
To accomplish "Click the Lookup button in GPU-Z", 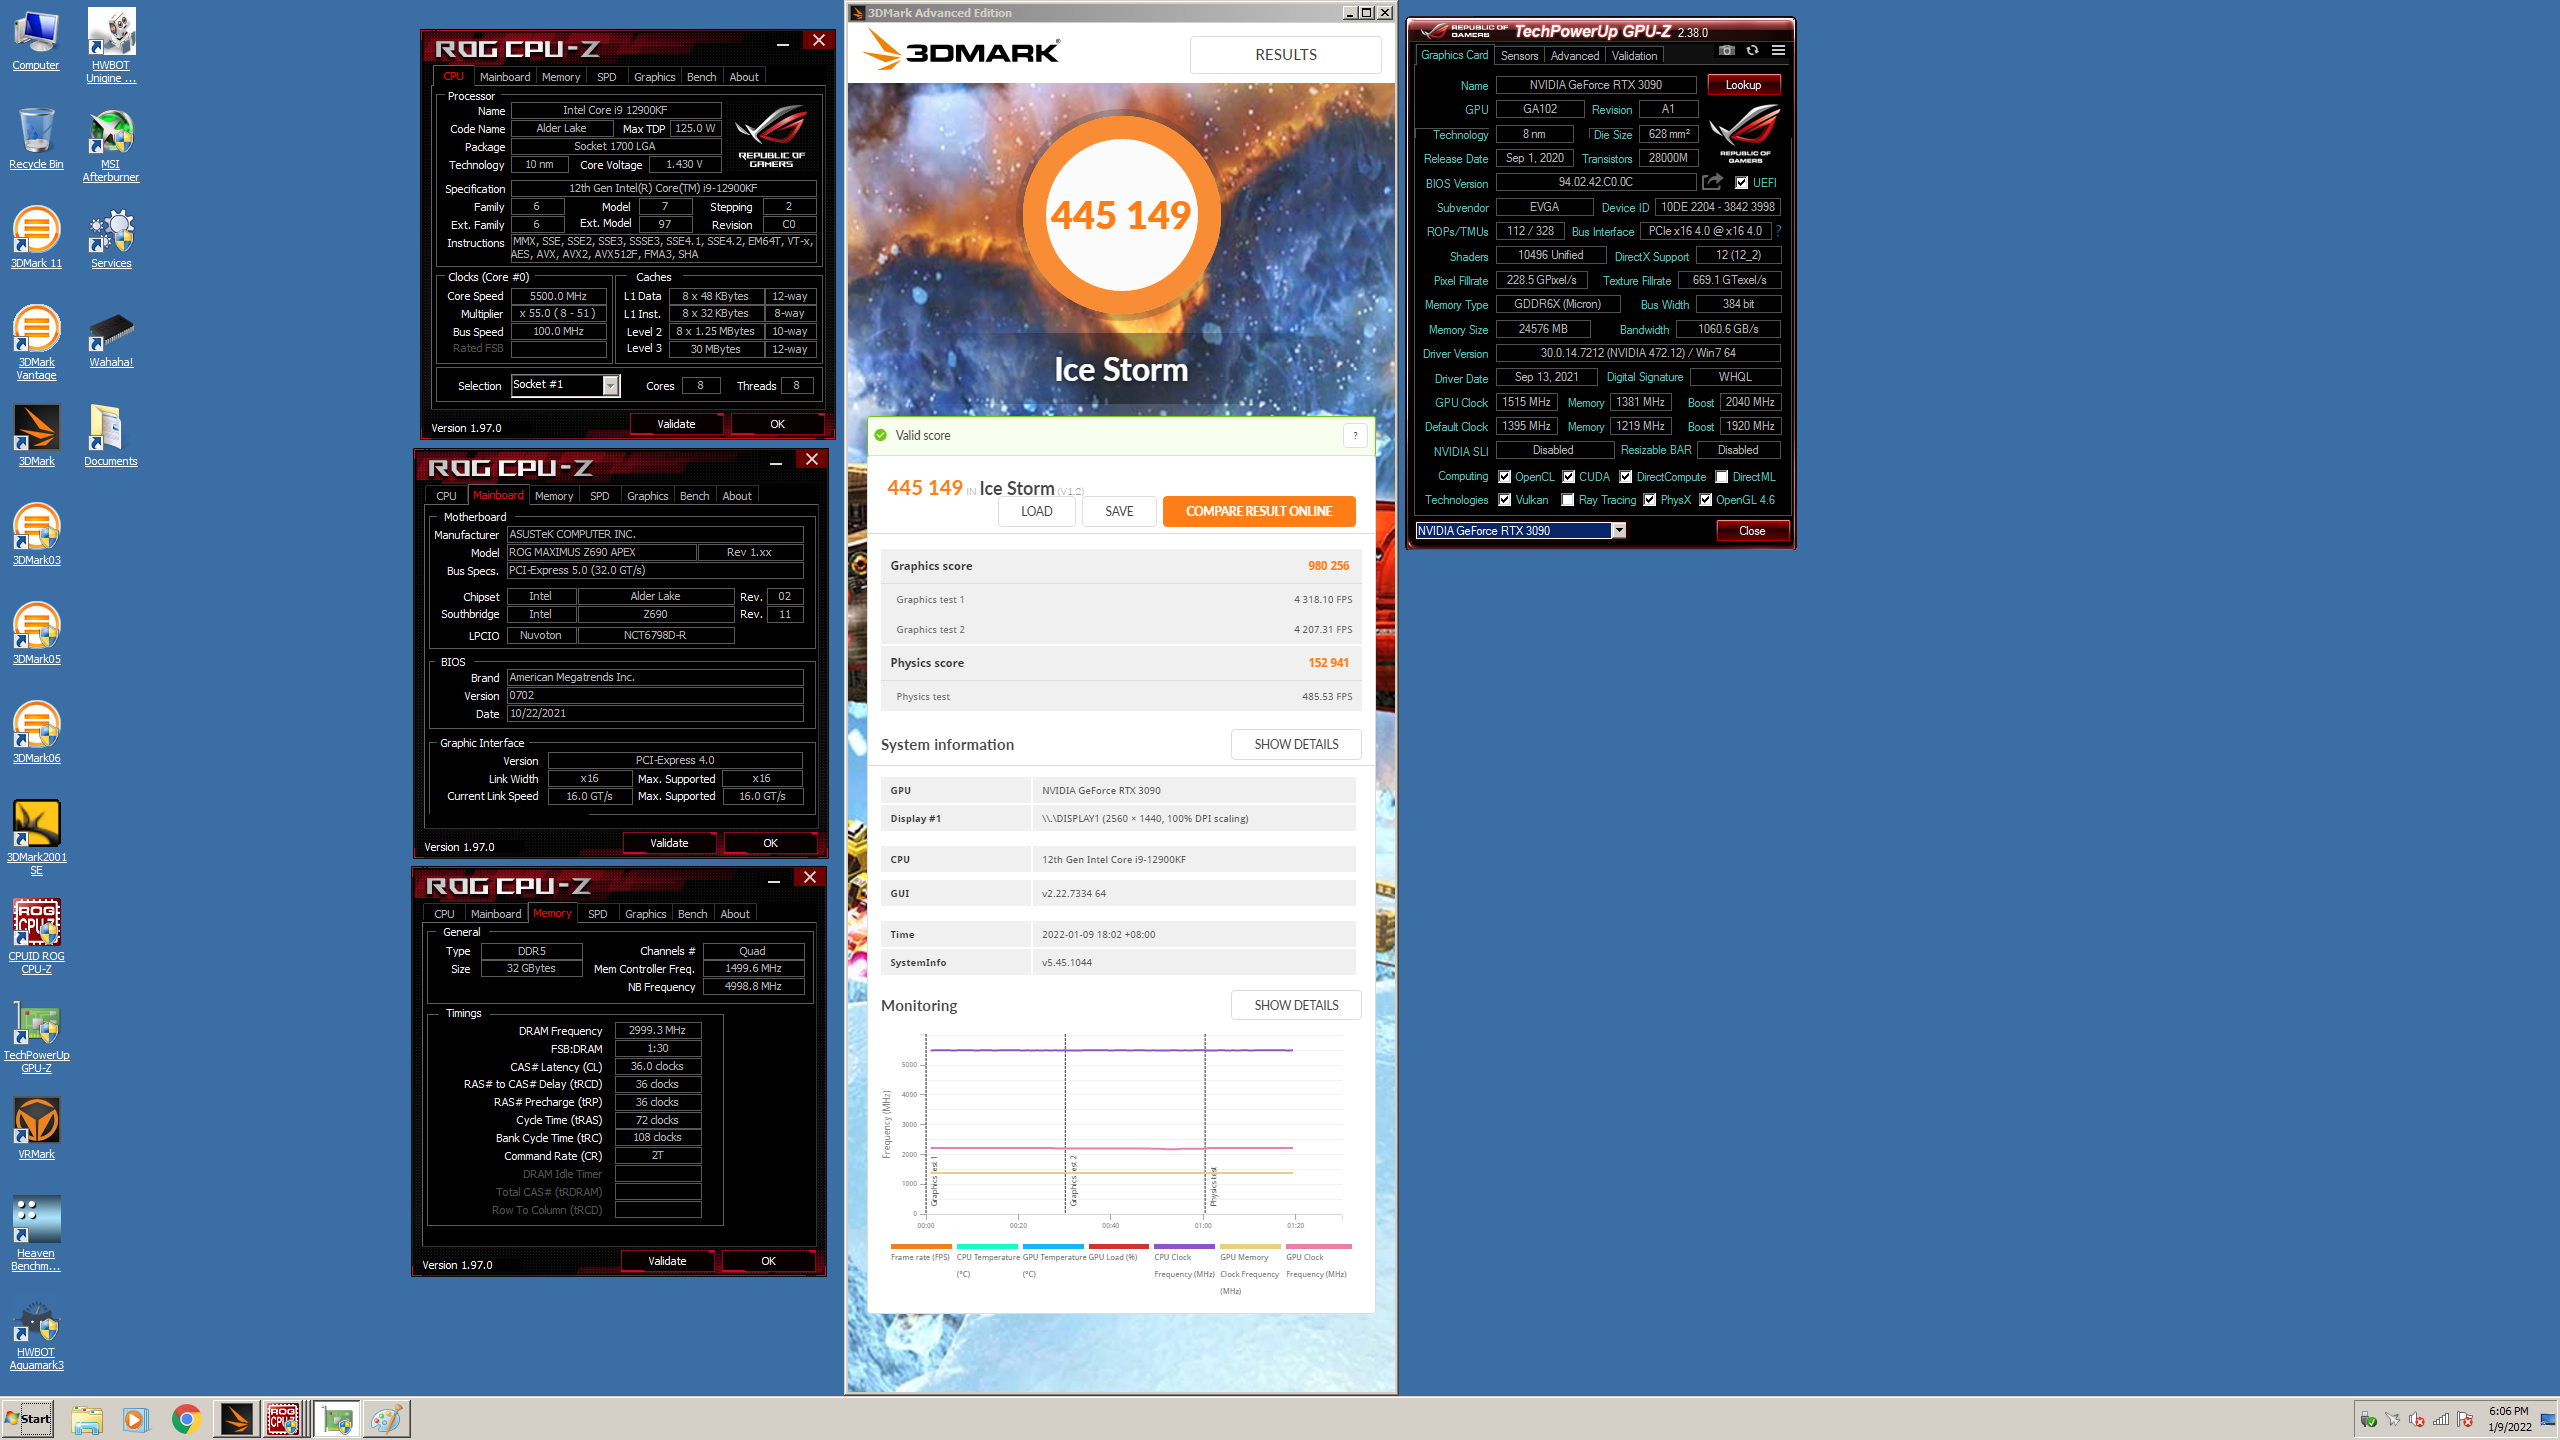I will [x=1743, y=85].
